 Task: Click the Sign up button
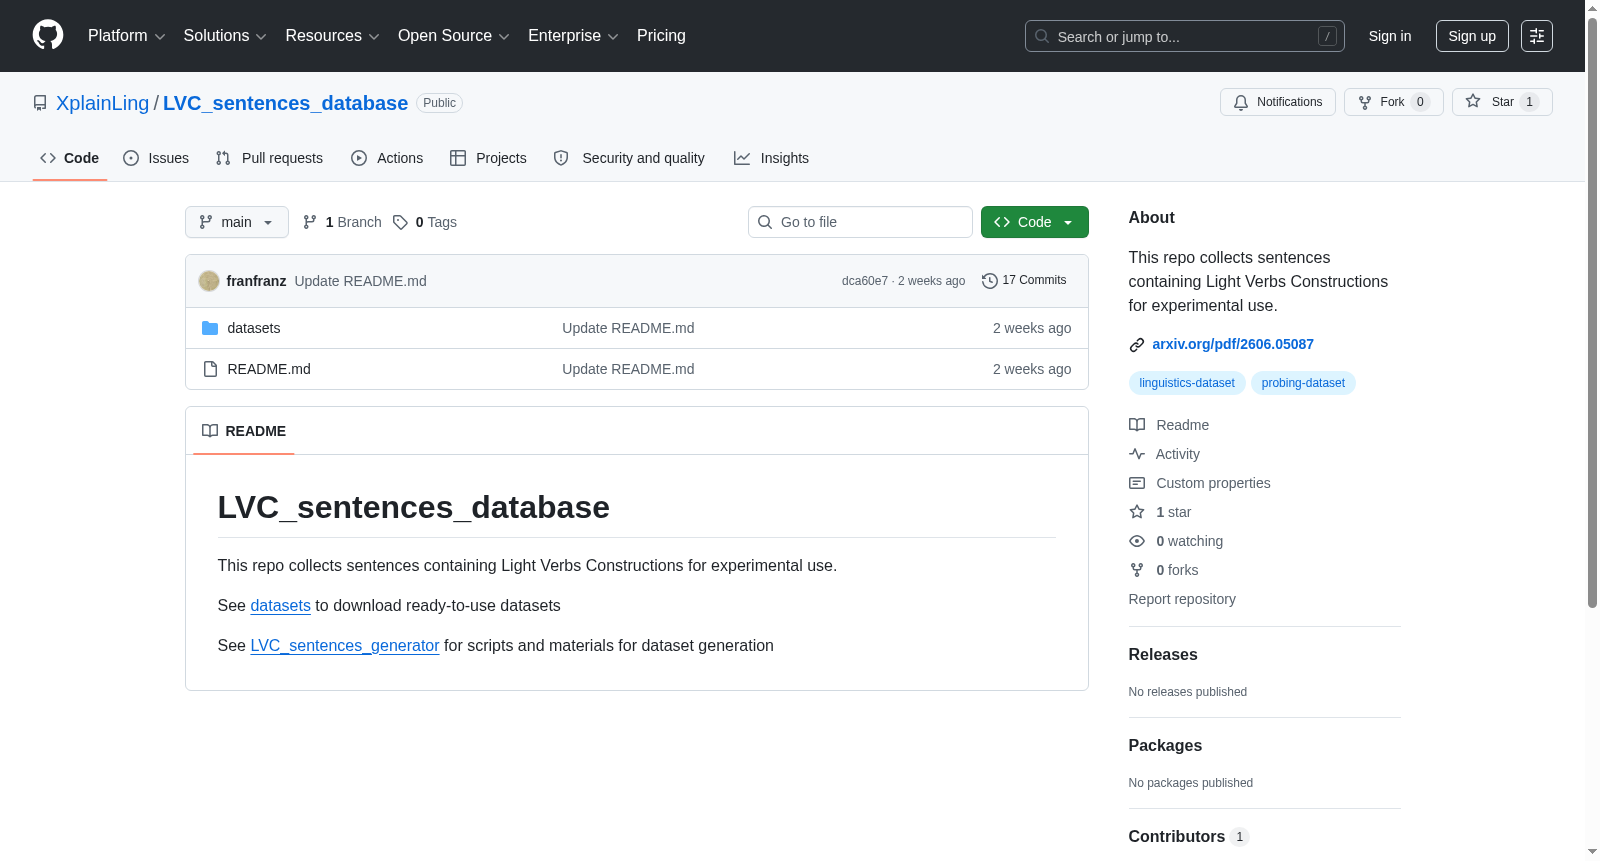pyautogui.click(x=1472, y=36)
